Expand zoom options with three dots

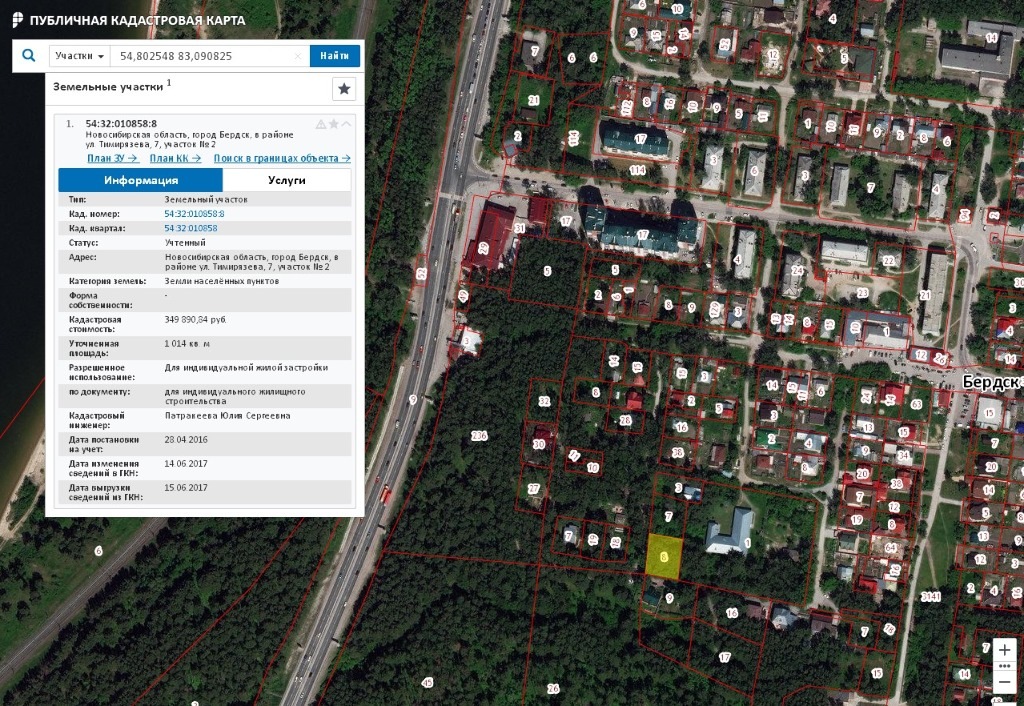pyautogui.click(x=1005, y=666)
